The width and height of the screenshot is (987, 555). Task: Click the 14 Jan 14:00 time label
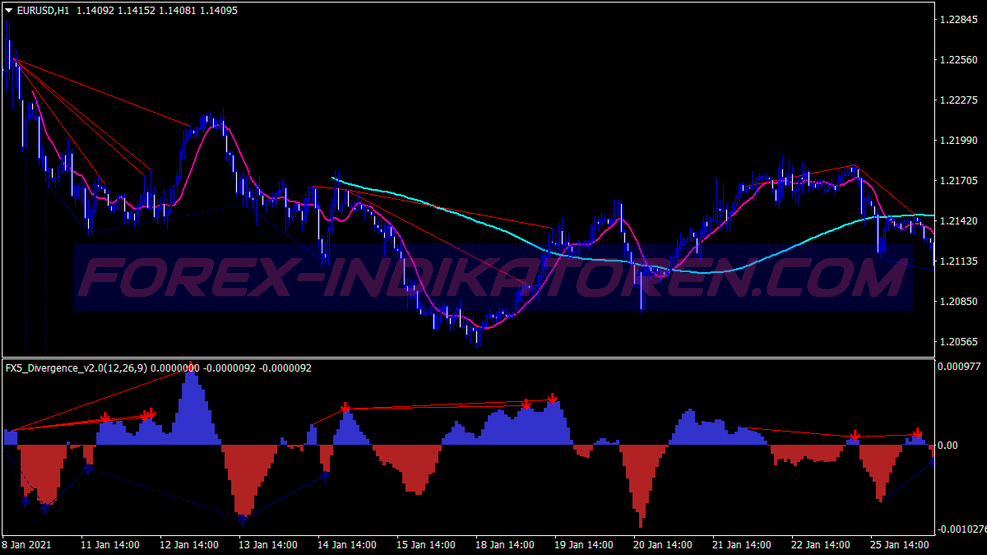click(x=347, y=545)
